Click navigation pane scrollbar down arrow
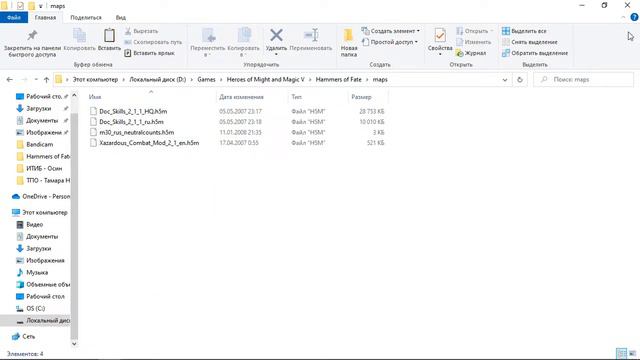This screenshot has height=360, width=640. [74, 344]
